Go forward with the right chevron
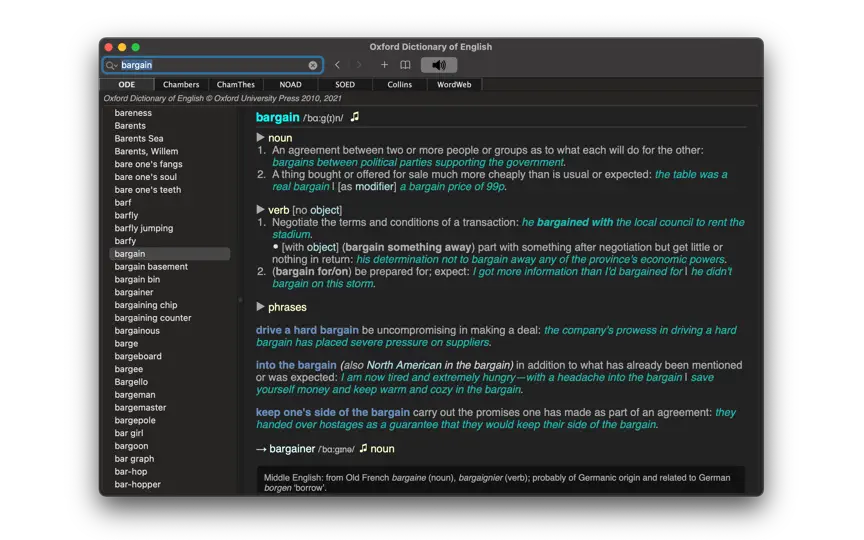 359,65
